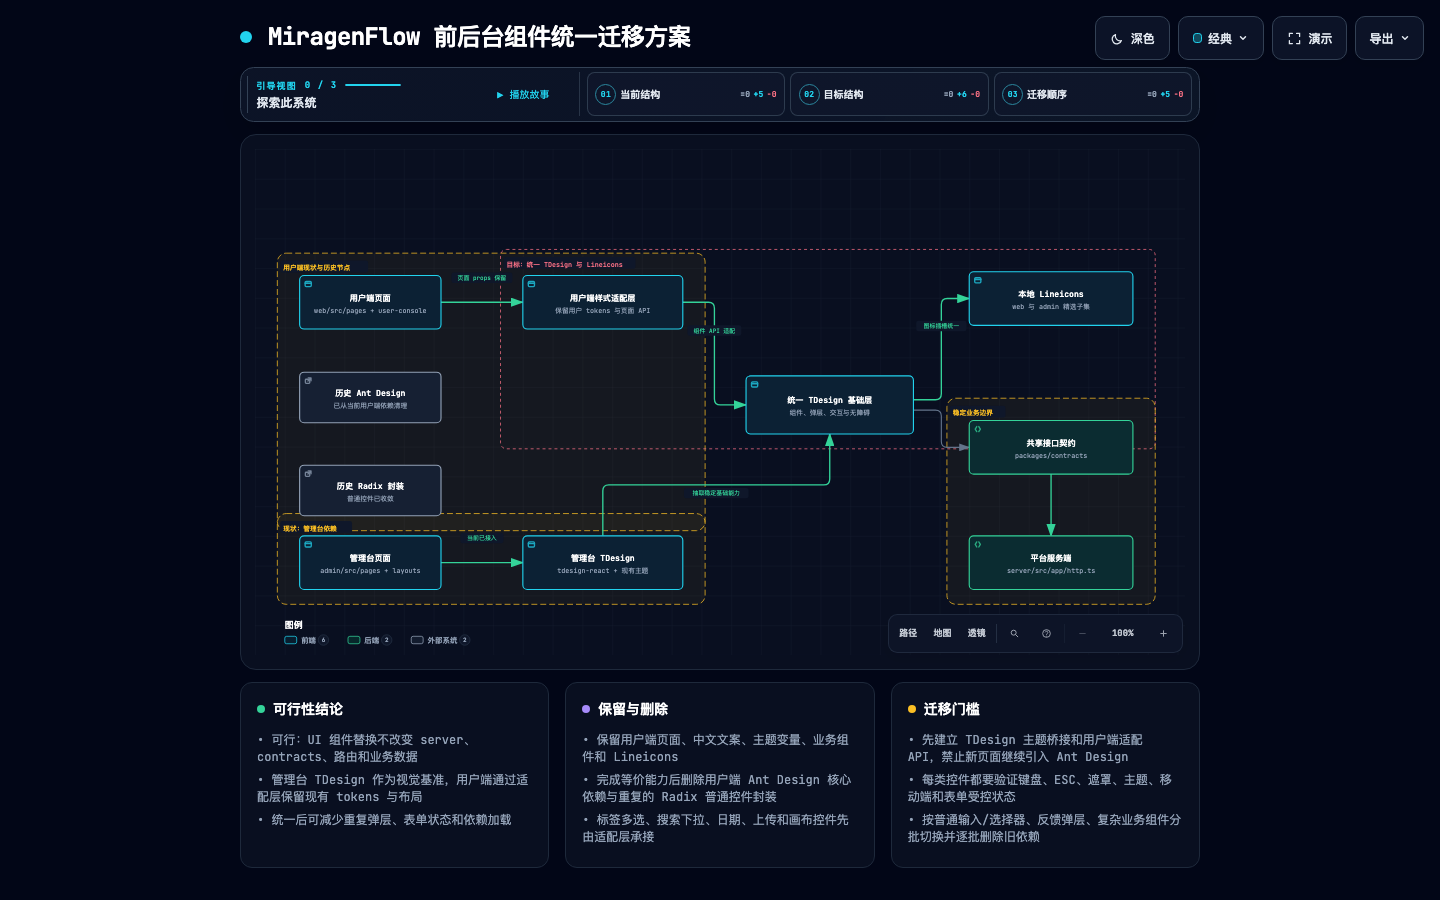
Task: Toggle the 外部系统 legend filter
Action: 440,640
